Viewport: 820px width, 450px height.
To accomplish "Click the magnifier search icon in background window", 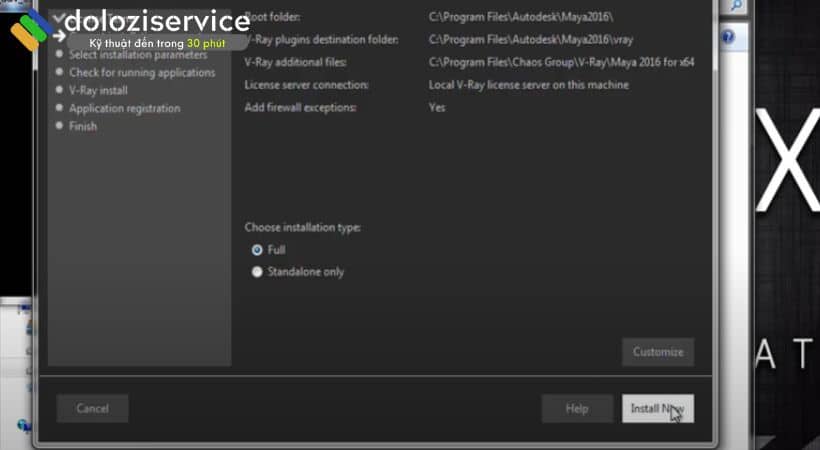I will pos(737,7).
